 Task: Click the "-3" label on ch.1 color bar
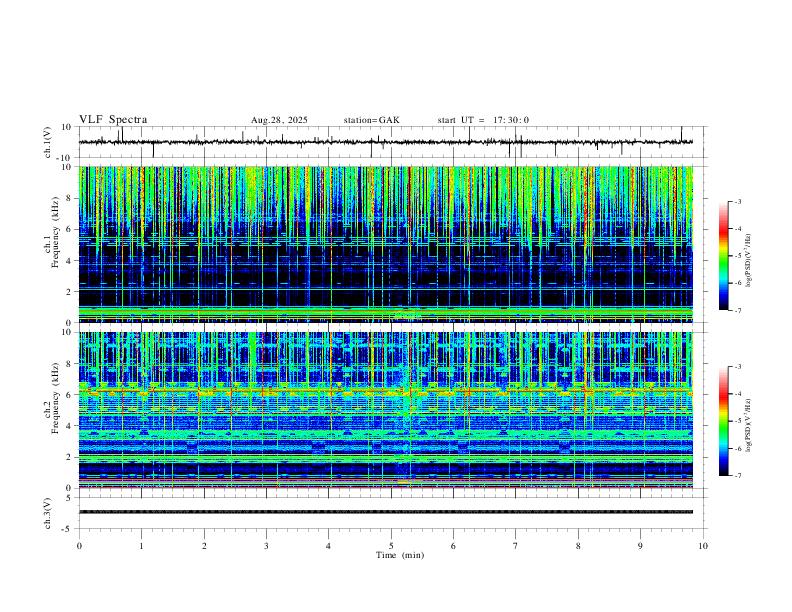click(x=737, y=201)
